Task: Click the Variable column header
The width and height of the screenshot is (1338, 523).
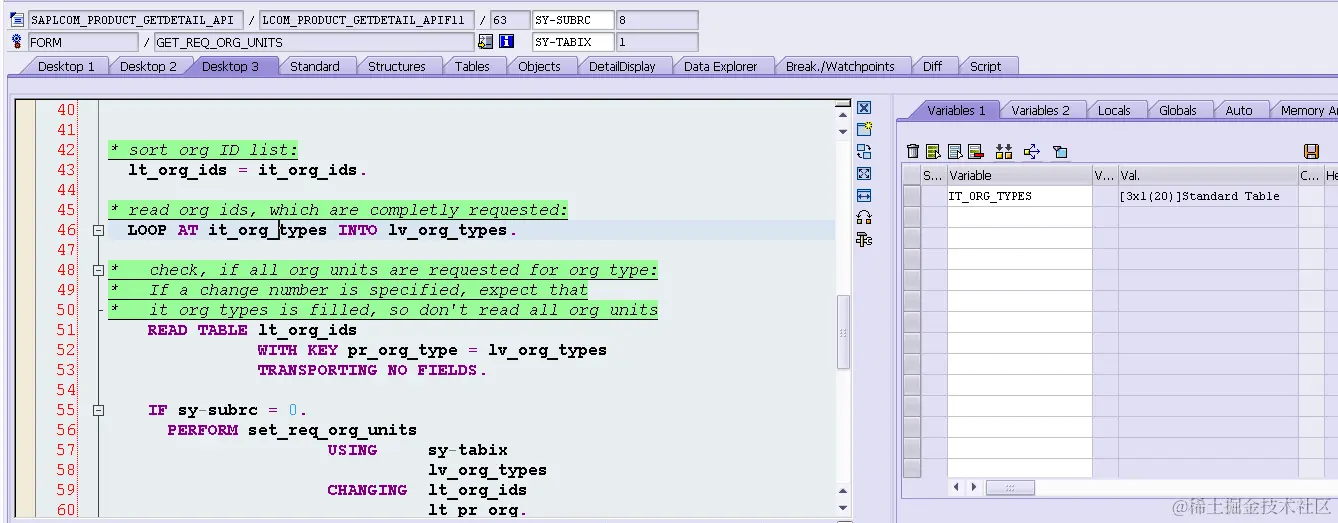Action: [x=1019, y=175]
